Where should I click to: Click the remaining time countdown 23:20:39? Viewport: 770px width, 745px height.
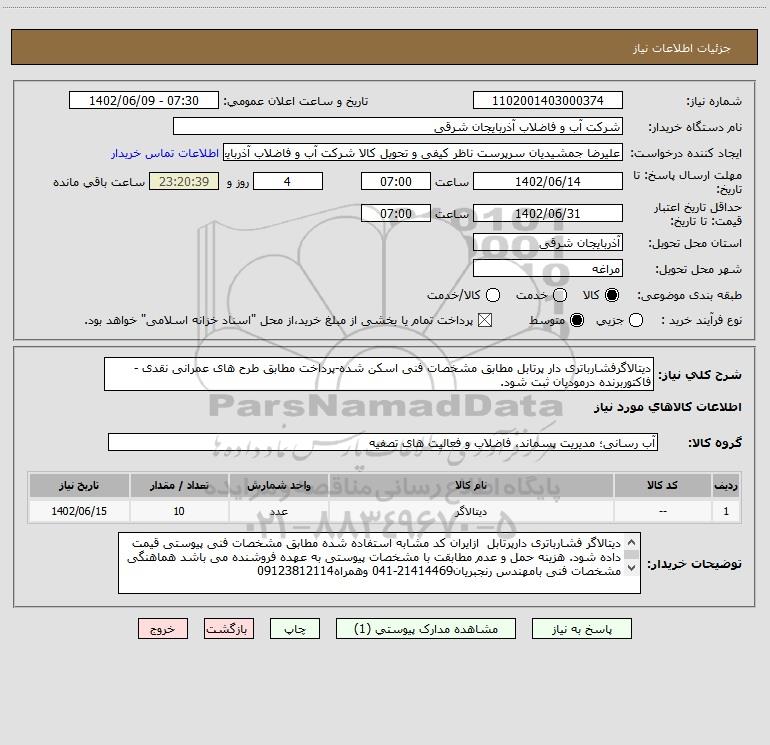(x=184, y=181)
